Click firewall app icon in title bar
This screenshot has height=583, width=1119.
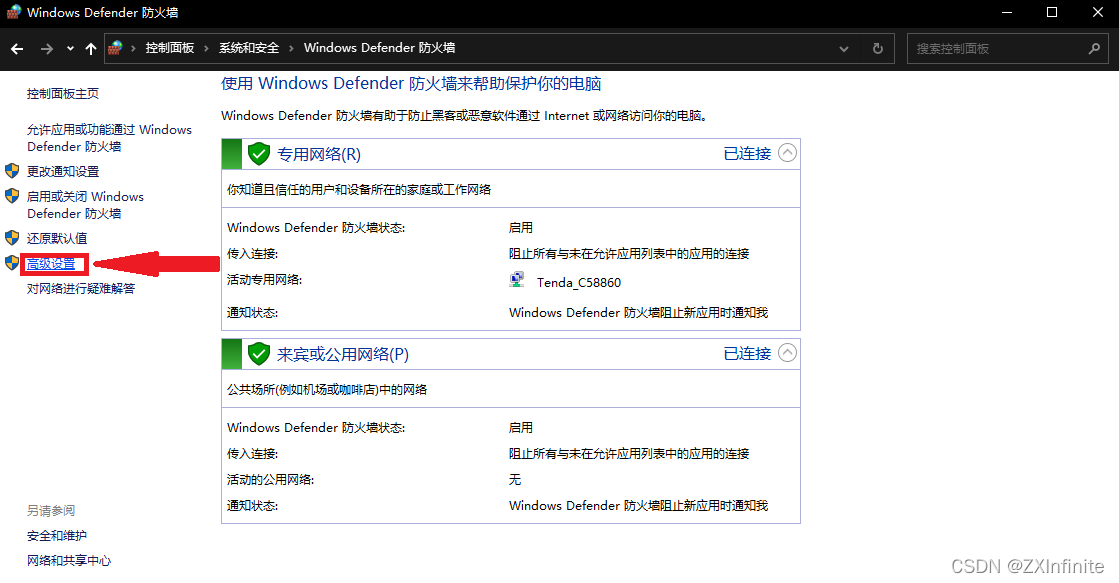[x=14, y=12]
